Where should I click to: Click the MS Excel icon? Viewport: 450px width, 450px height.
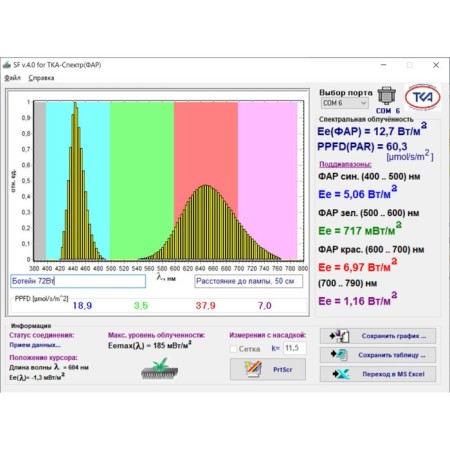341,374
